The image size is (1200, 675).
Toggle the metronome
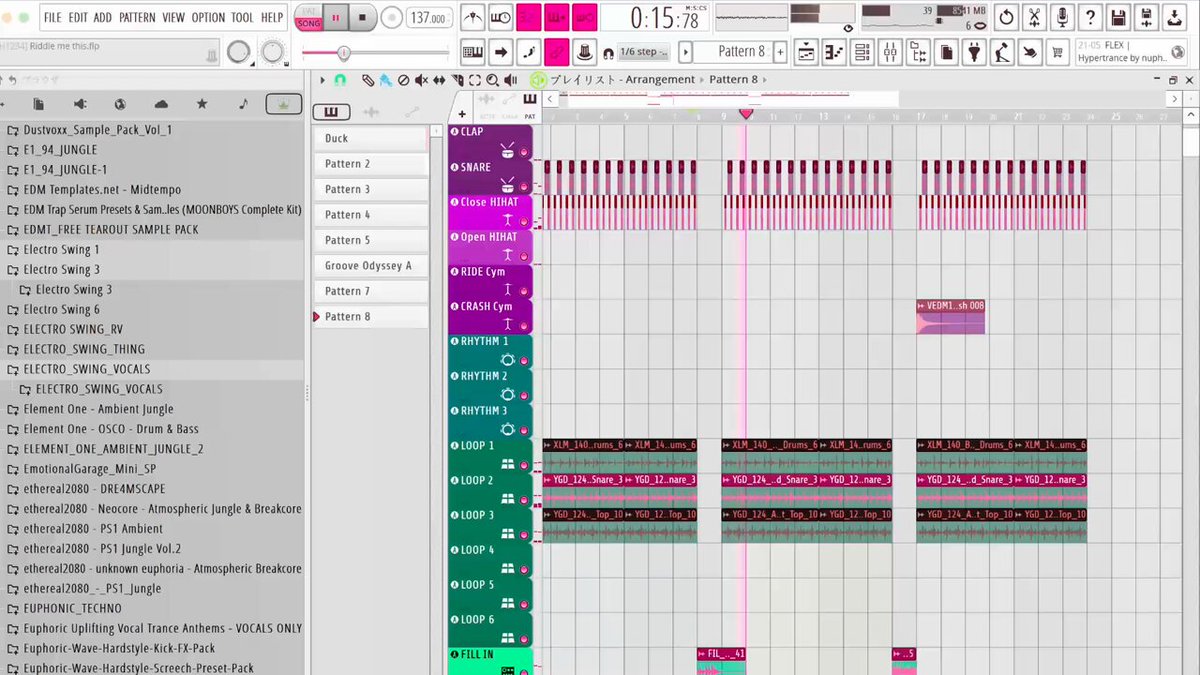click(x=472, y=17)
